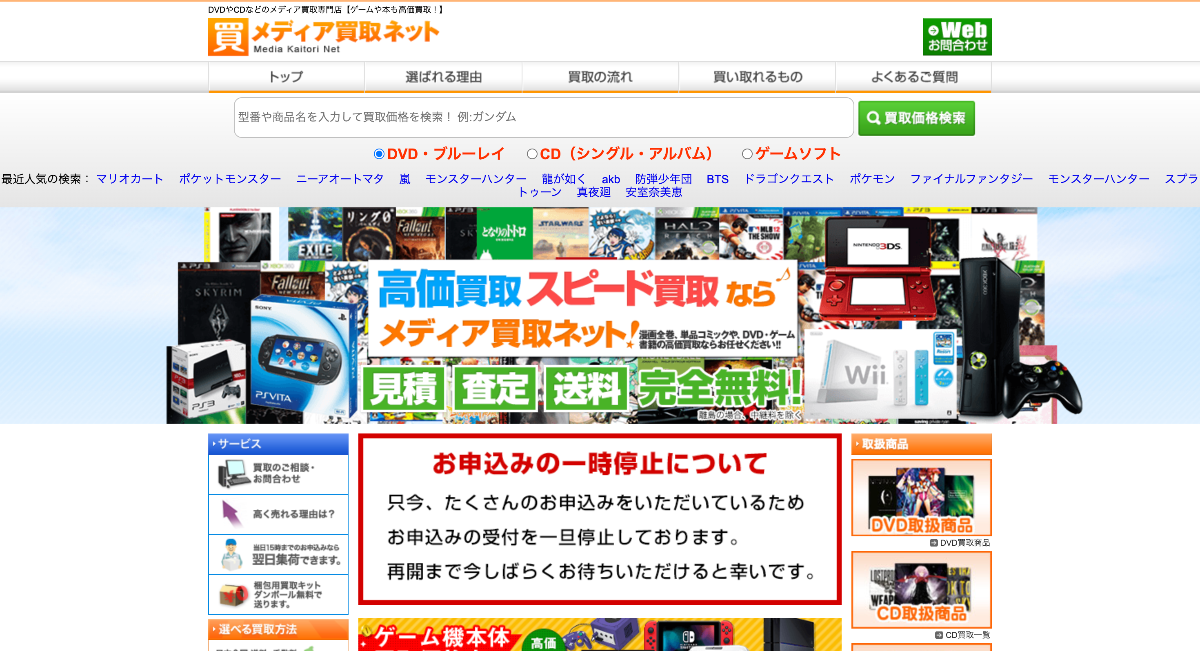This screenshot has width=1200, height=651.
Task: Open 梱包用買取キット cardboard box item
Action: [x=279, y=594]
